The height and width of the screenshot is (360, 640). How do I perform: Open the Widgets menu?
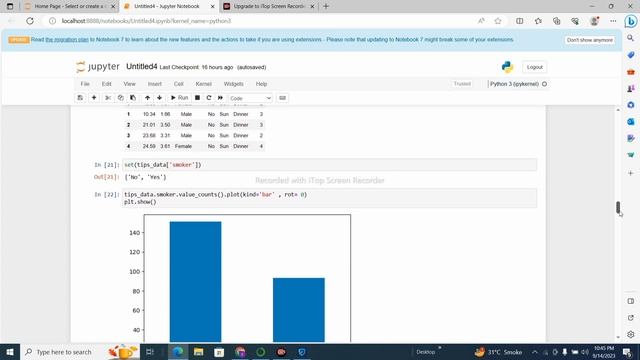(233, 84)
